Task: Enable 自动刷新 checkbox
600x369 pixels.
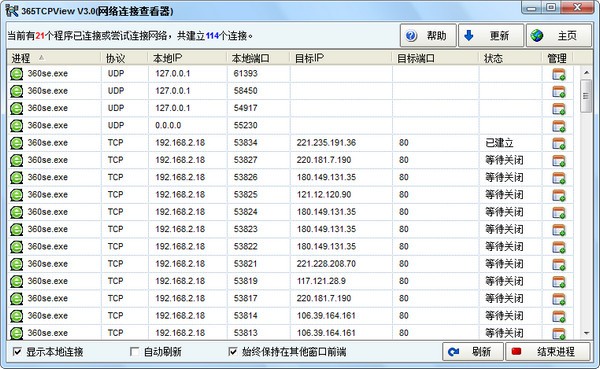Action: point(134,351)
